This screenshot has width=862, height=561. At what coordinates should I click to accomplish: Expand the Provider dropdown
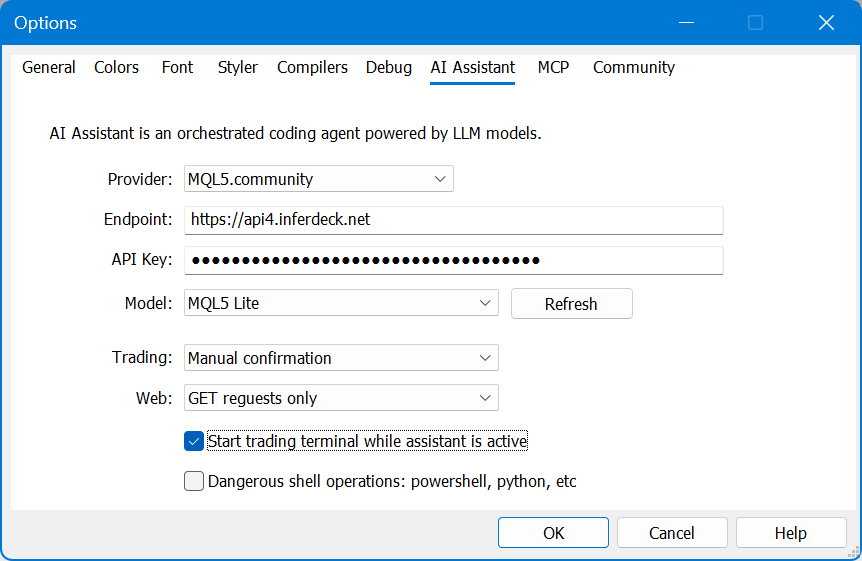pos(319,179)
